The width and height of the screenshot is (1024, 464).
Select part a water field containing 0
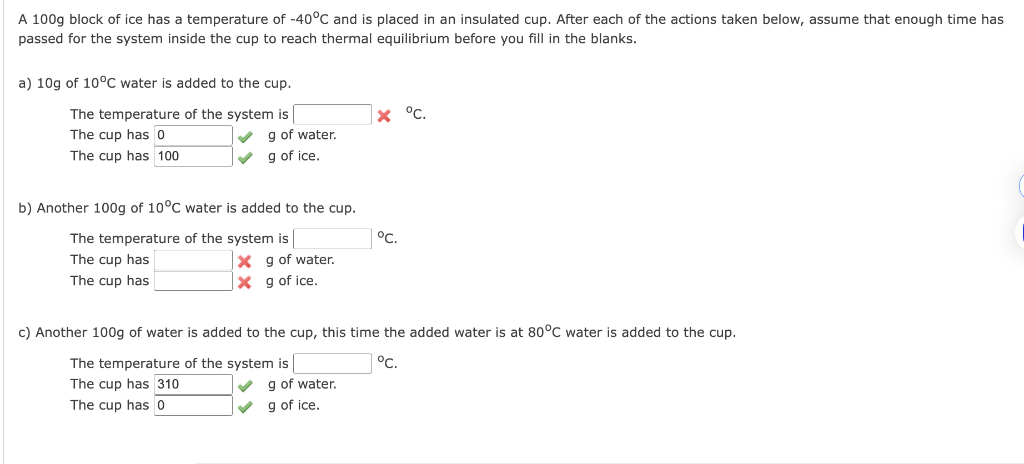pos(194,136)
